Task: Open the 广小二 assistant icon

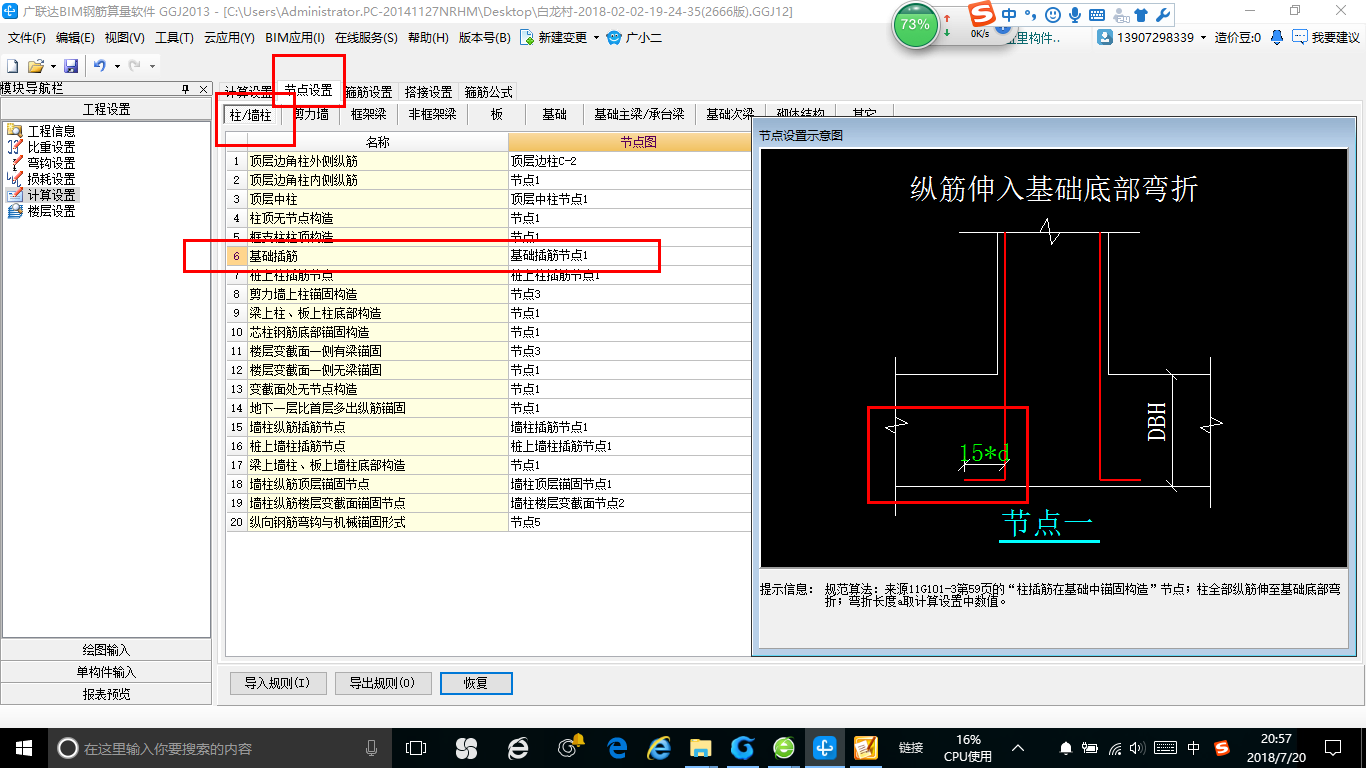Action: [614, 37]
